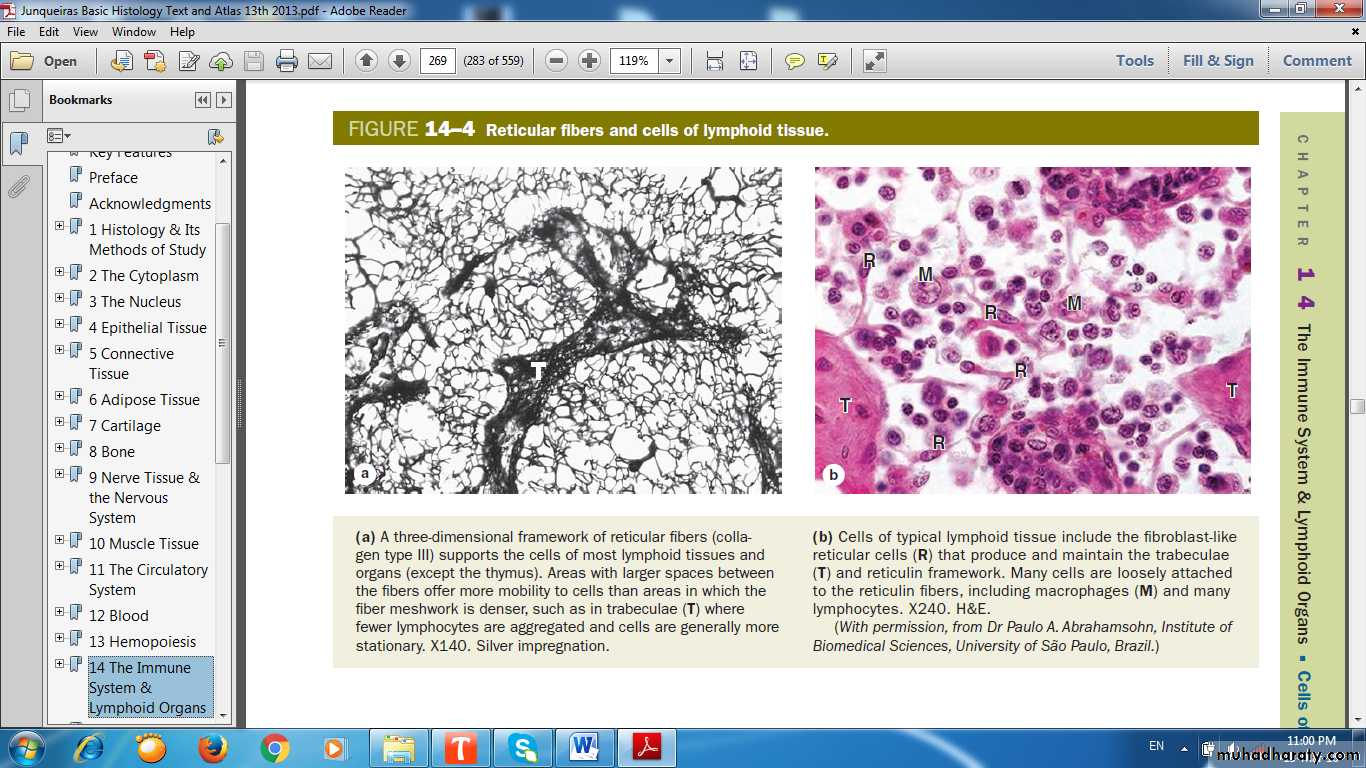Click the Print file icon

[x=287, y=61]
